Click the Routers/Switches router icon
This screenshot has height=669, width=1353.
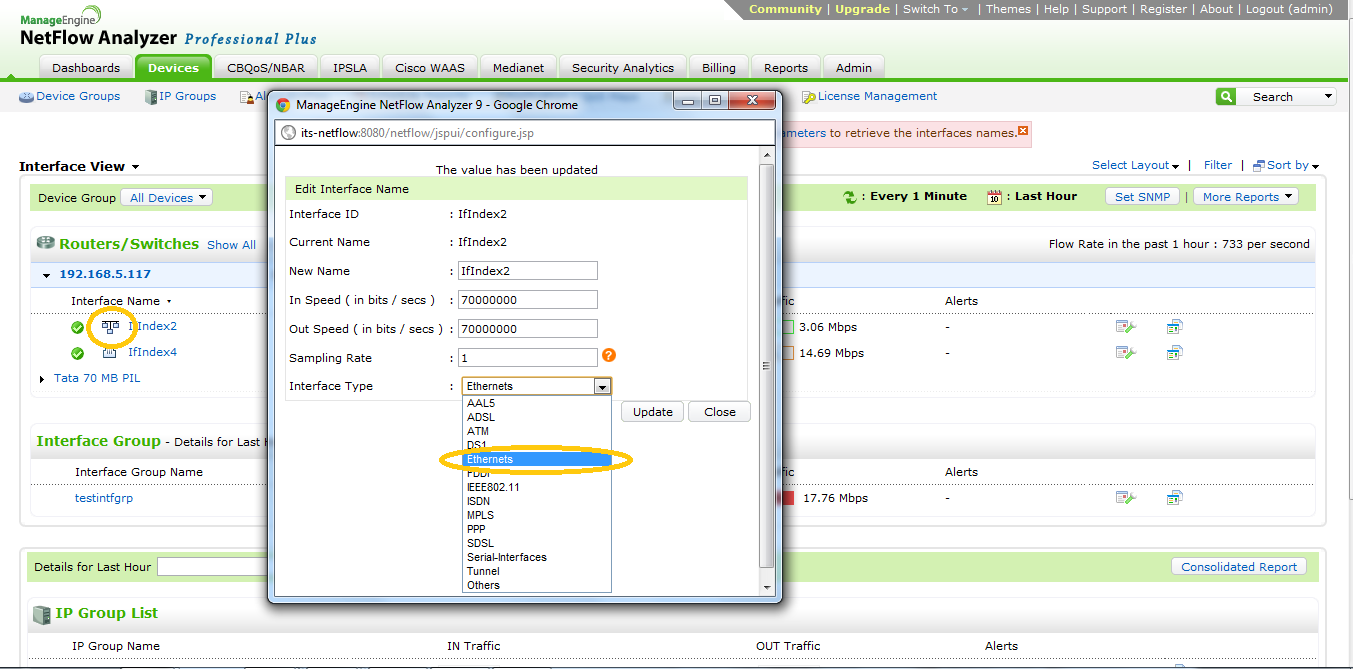(46, 243)
